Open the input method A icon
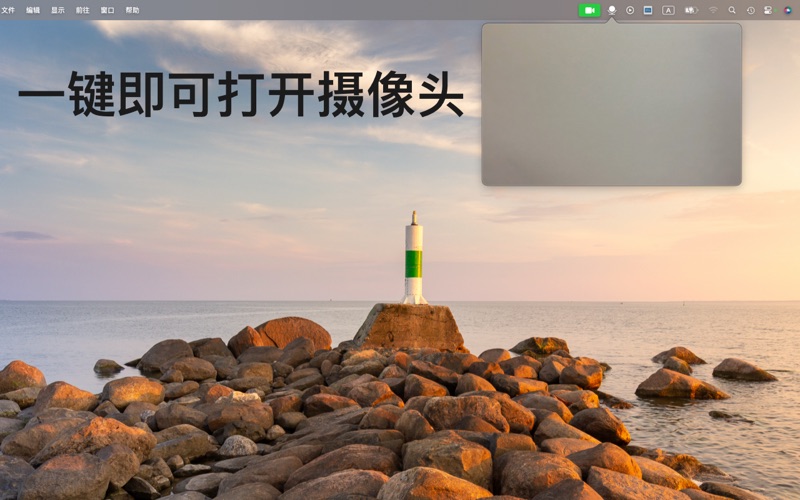800x500 pixels. pos(668,10)
